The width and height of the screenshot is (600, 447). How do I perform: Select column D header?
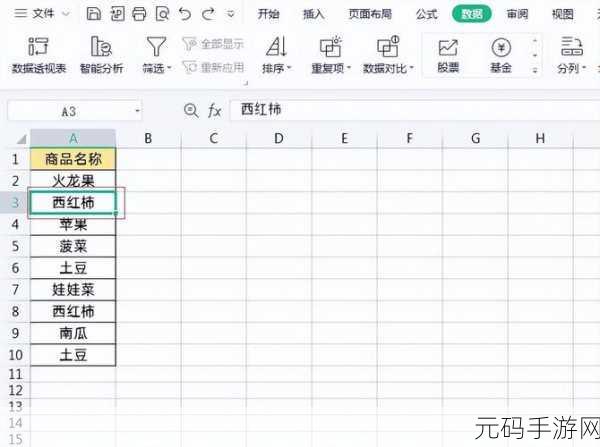279,138
